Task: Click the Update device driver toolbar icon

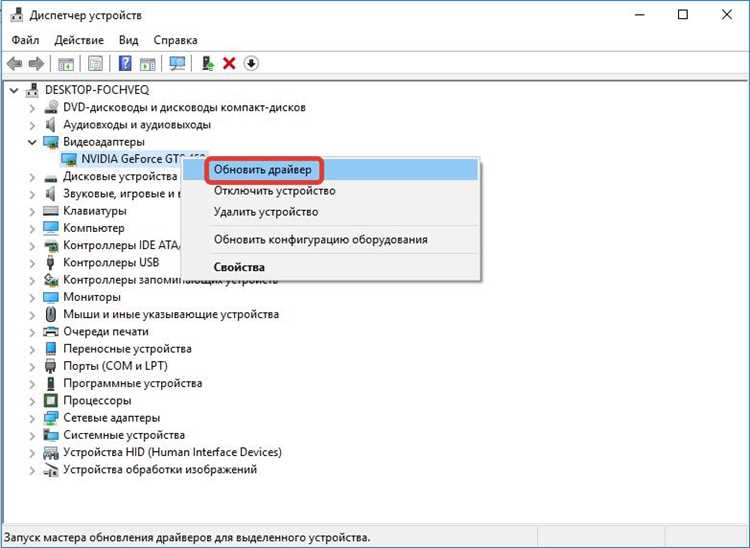Action: [x=208, y=63]
